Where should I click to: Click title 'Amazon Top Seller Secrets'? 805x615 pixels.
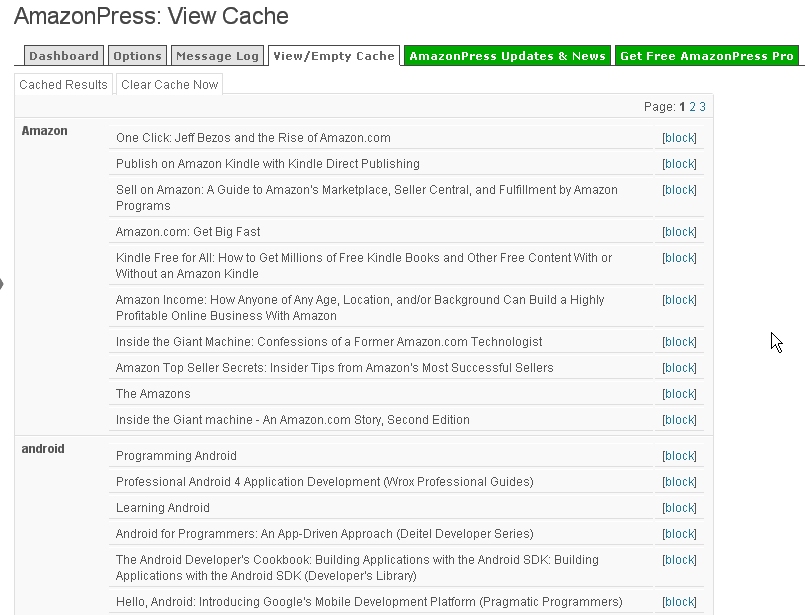[x=335, y=368]
